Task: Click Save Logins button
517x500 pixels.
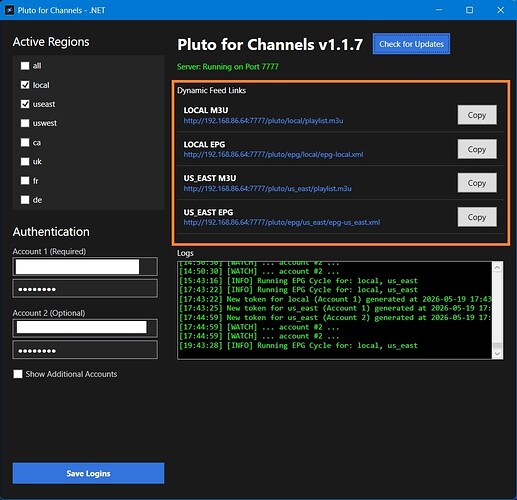Action: click(88, 473)
